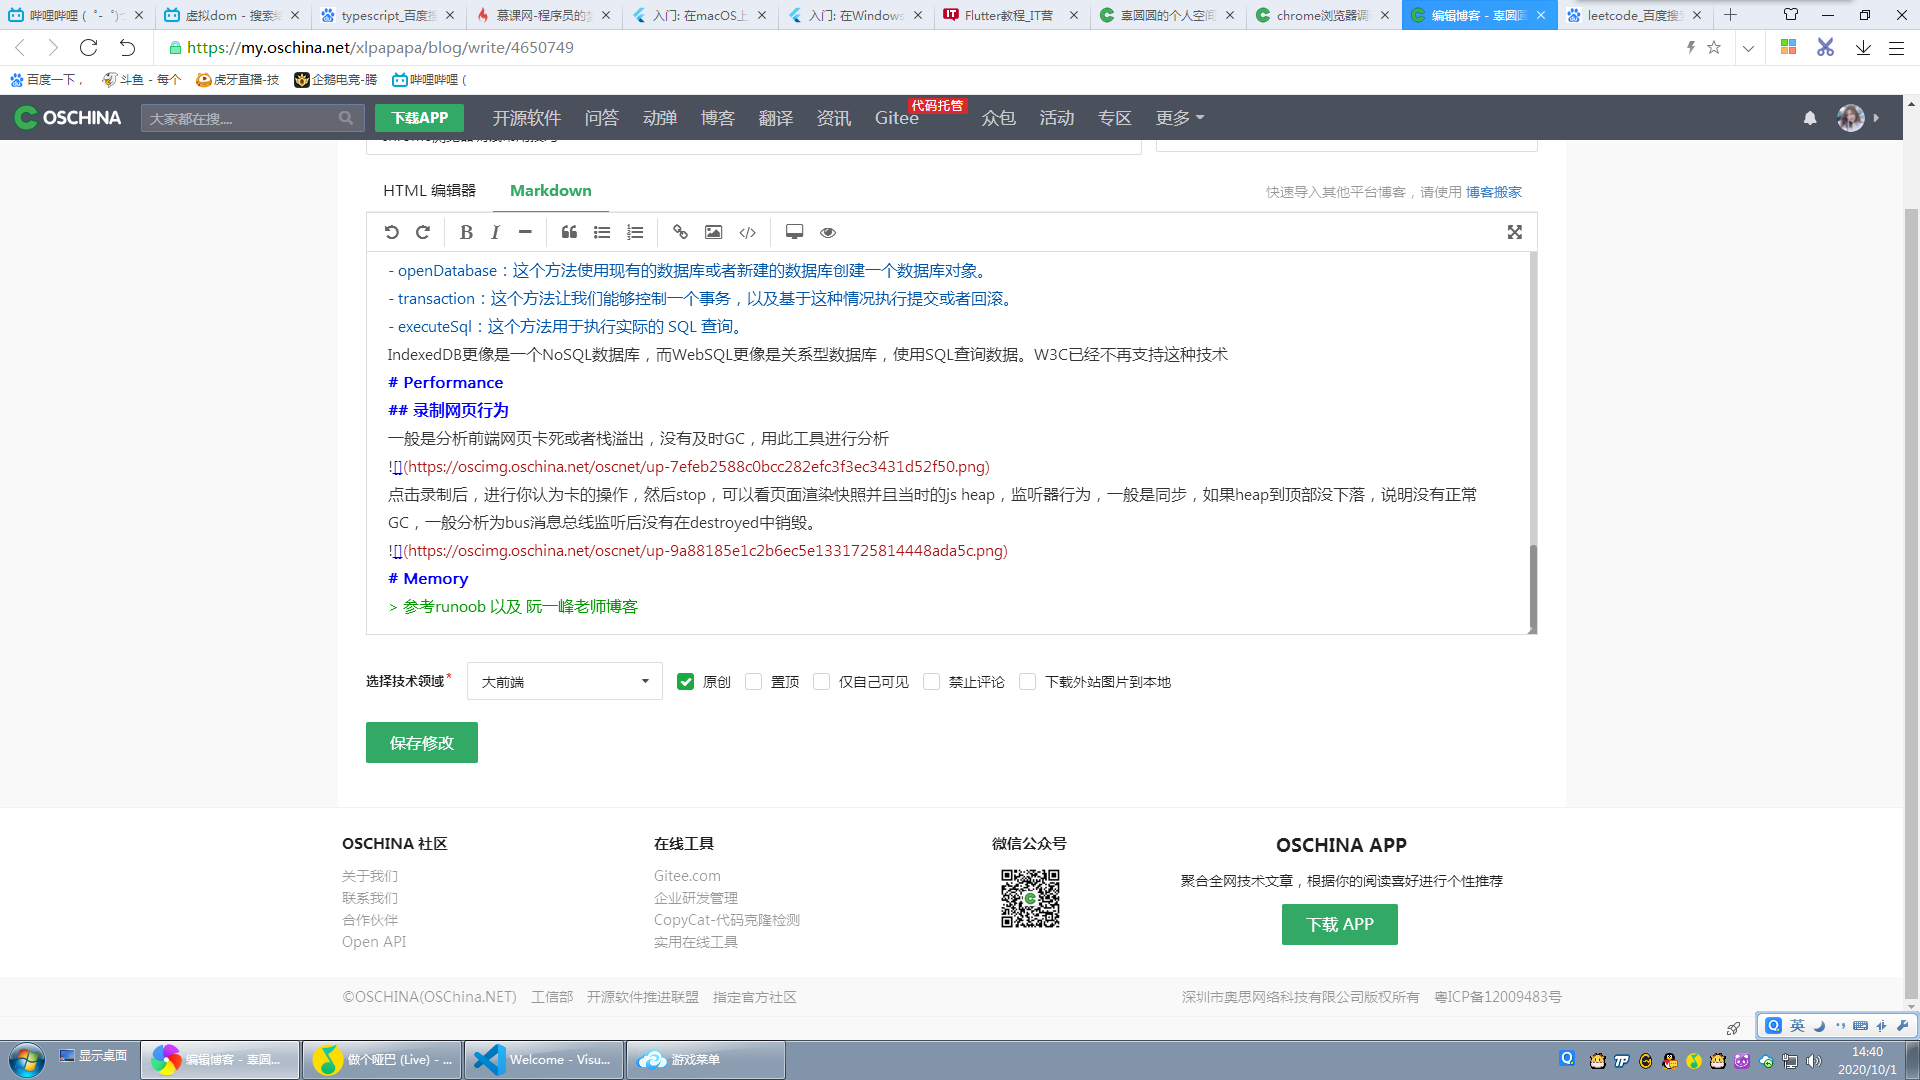Viewport: 1920px width, 1080px height.
Task: Enable the 置顶 checkbox
Action: click(x=754, y=682)
